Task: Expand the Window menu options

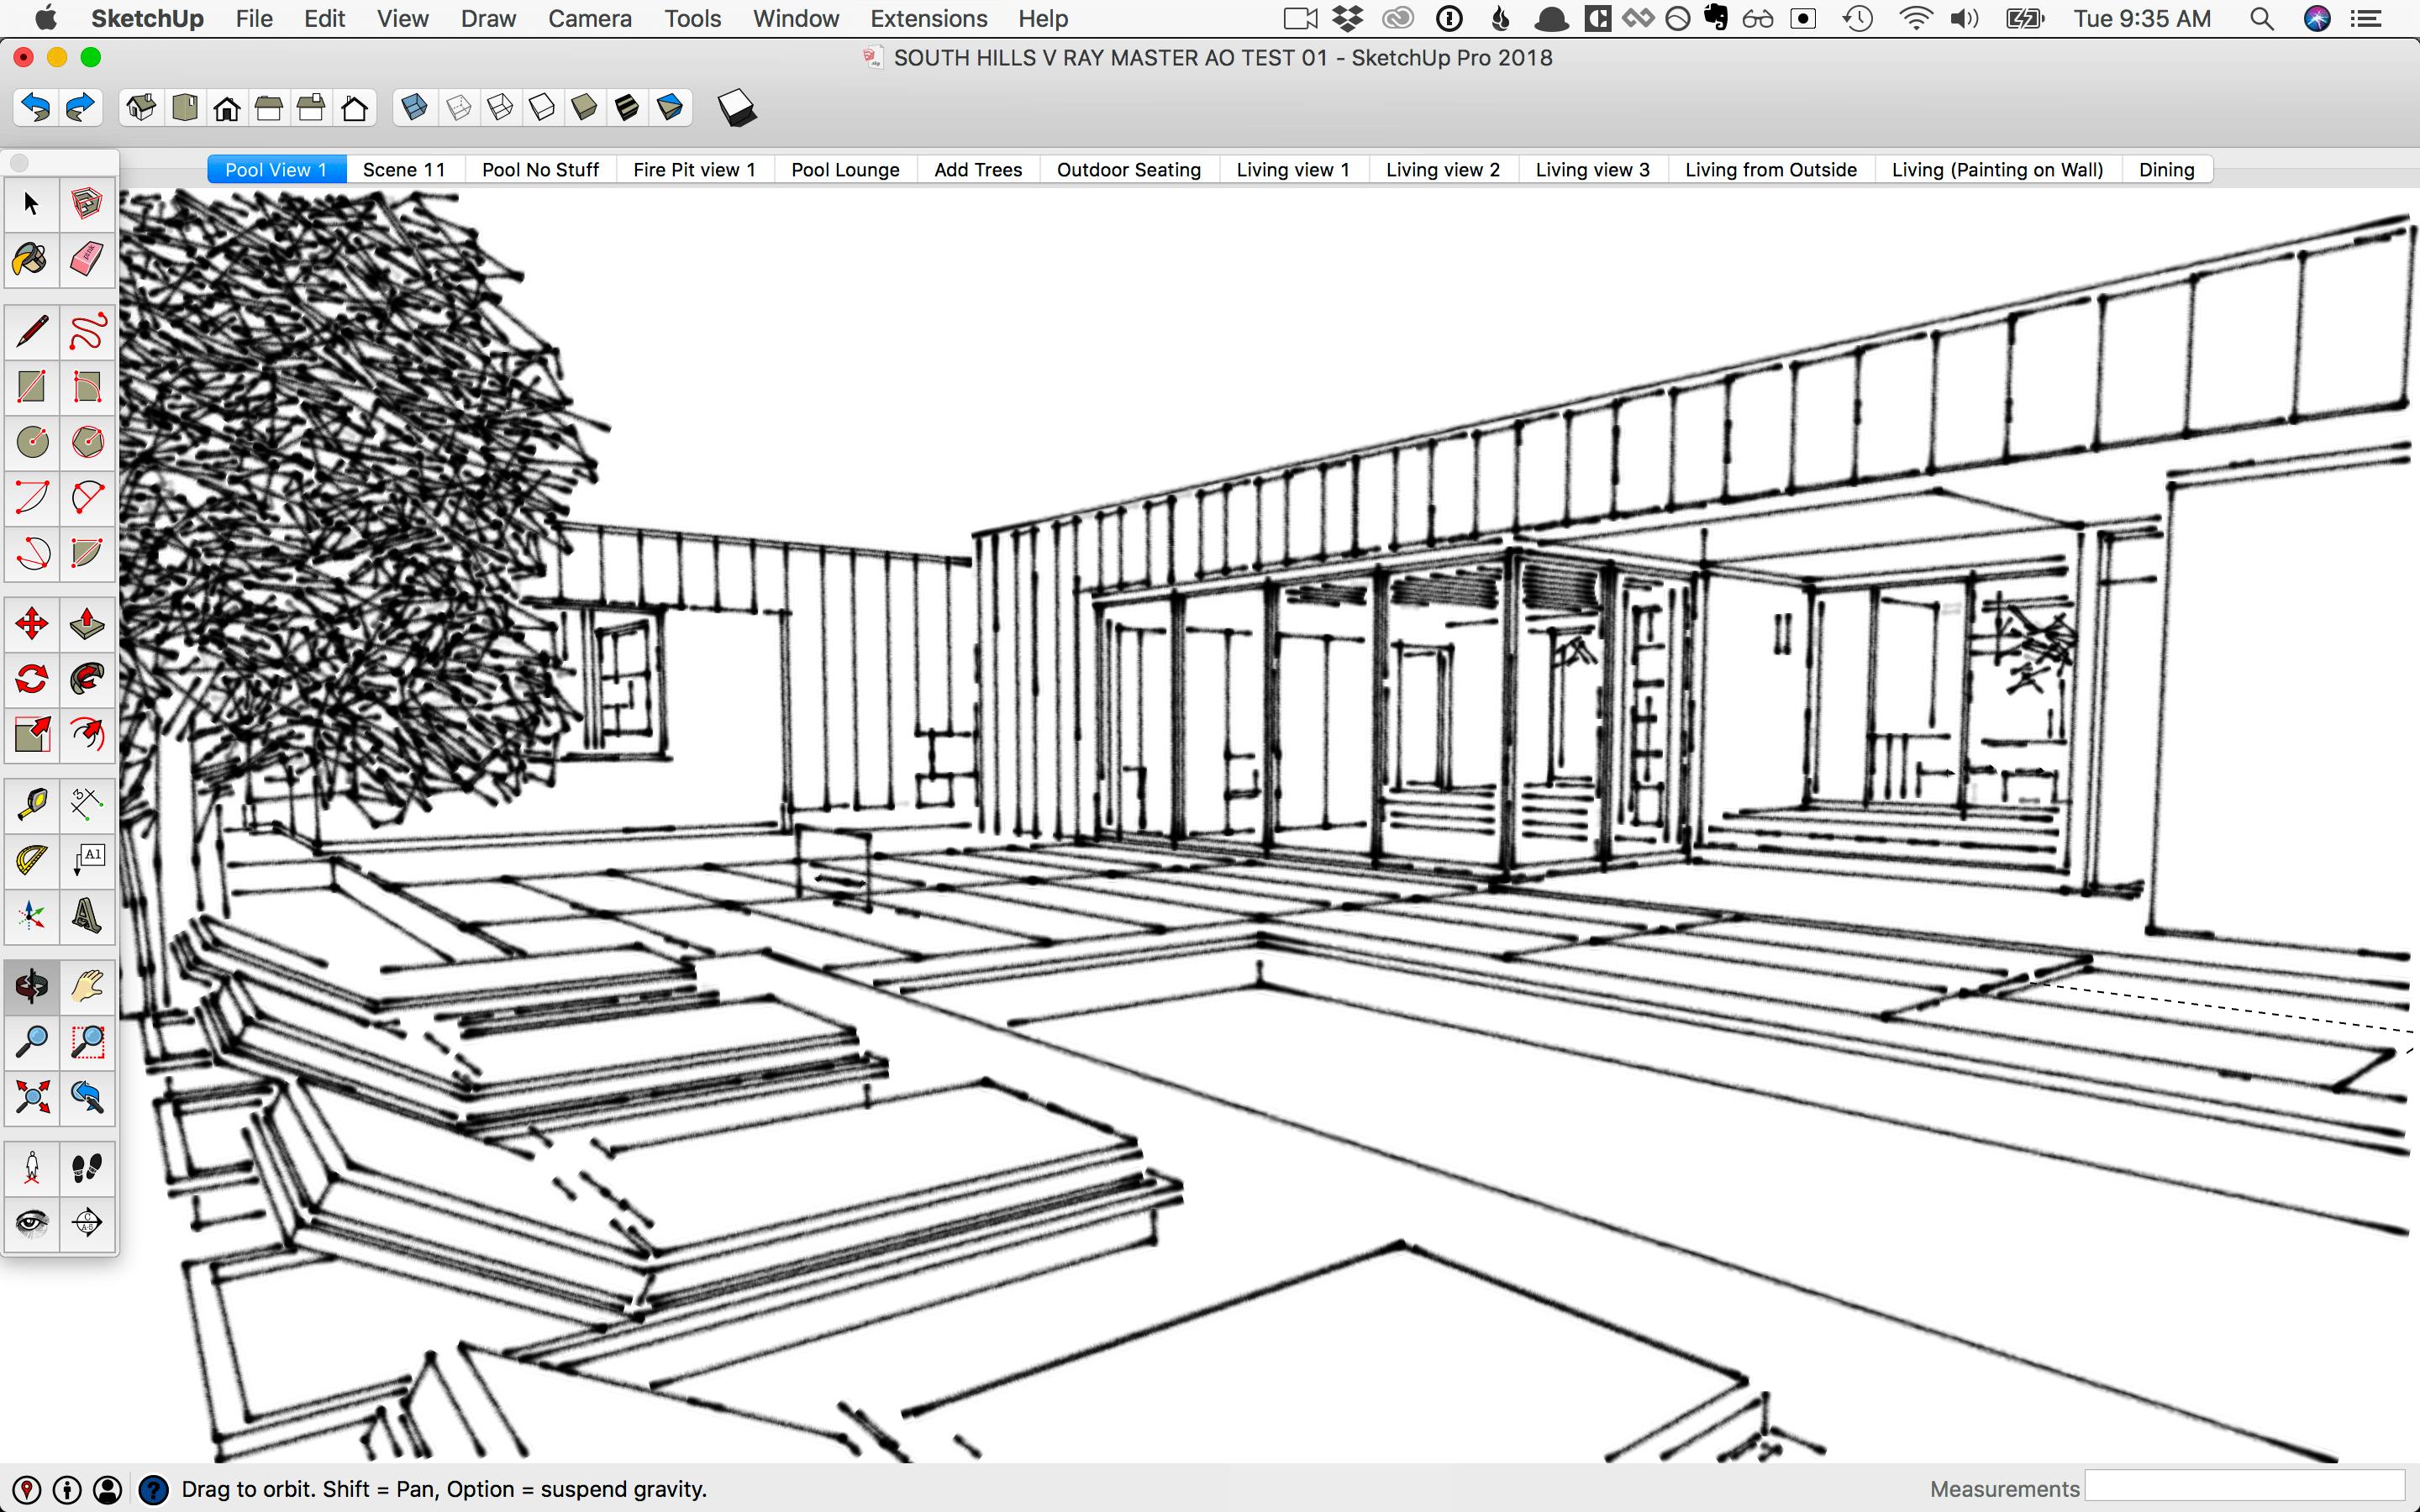Action: [x=794, y=18]
